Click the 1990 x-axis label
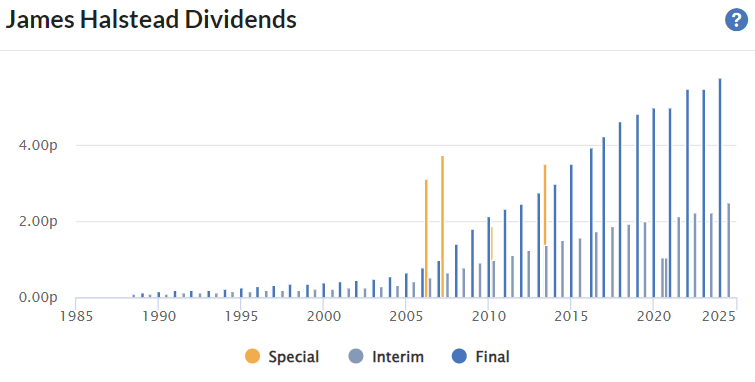Viewport: 755px width, 382px height. coord(158,316)
